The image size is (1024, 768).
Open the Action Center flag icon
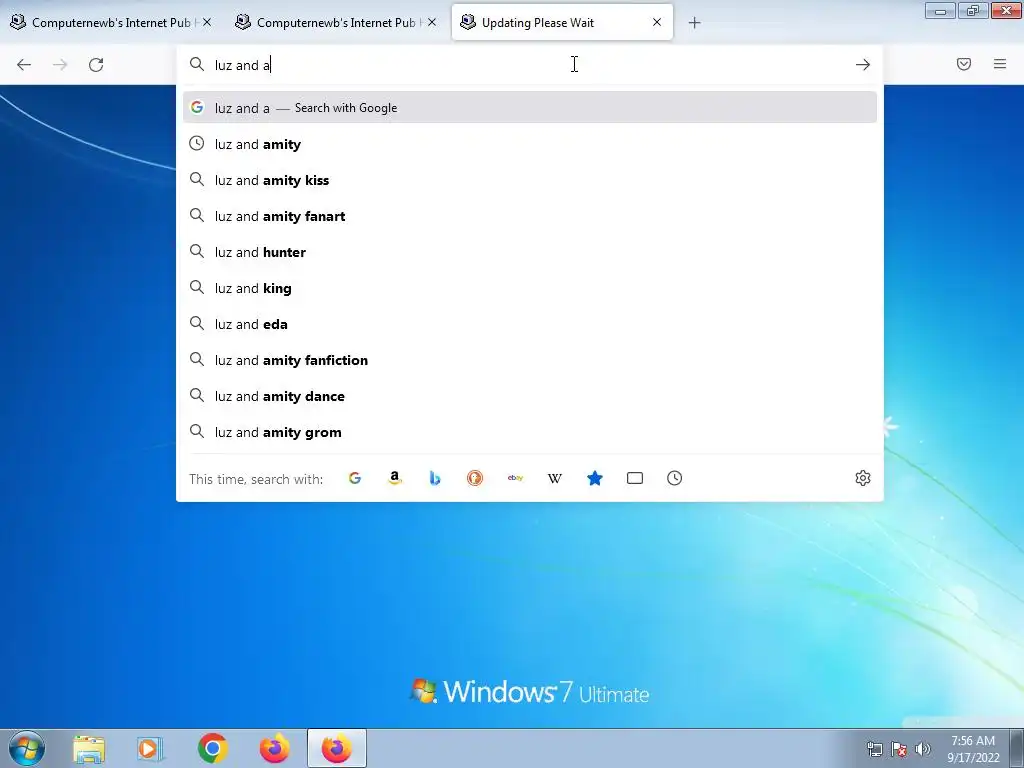[x=899, y=749]
